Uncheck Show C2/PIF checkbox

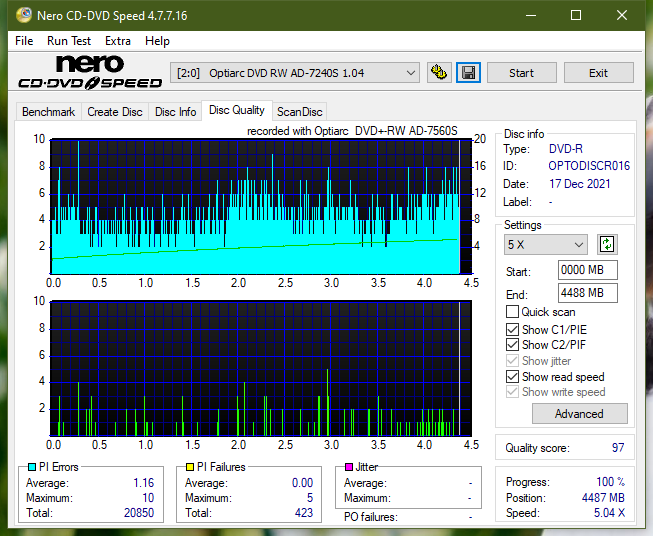[512, 345]
